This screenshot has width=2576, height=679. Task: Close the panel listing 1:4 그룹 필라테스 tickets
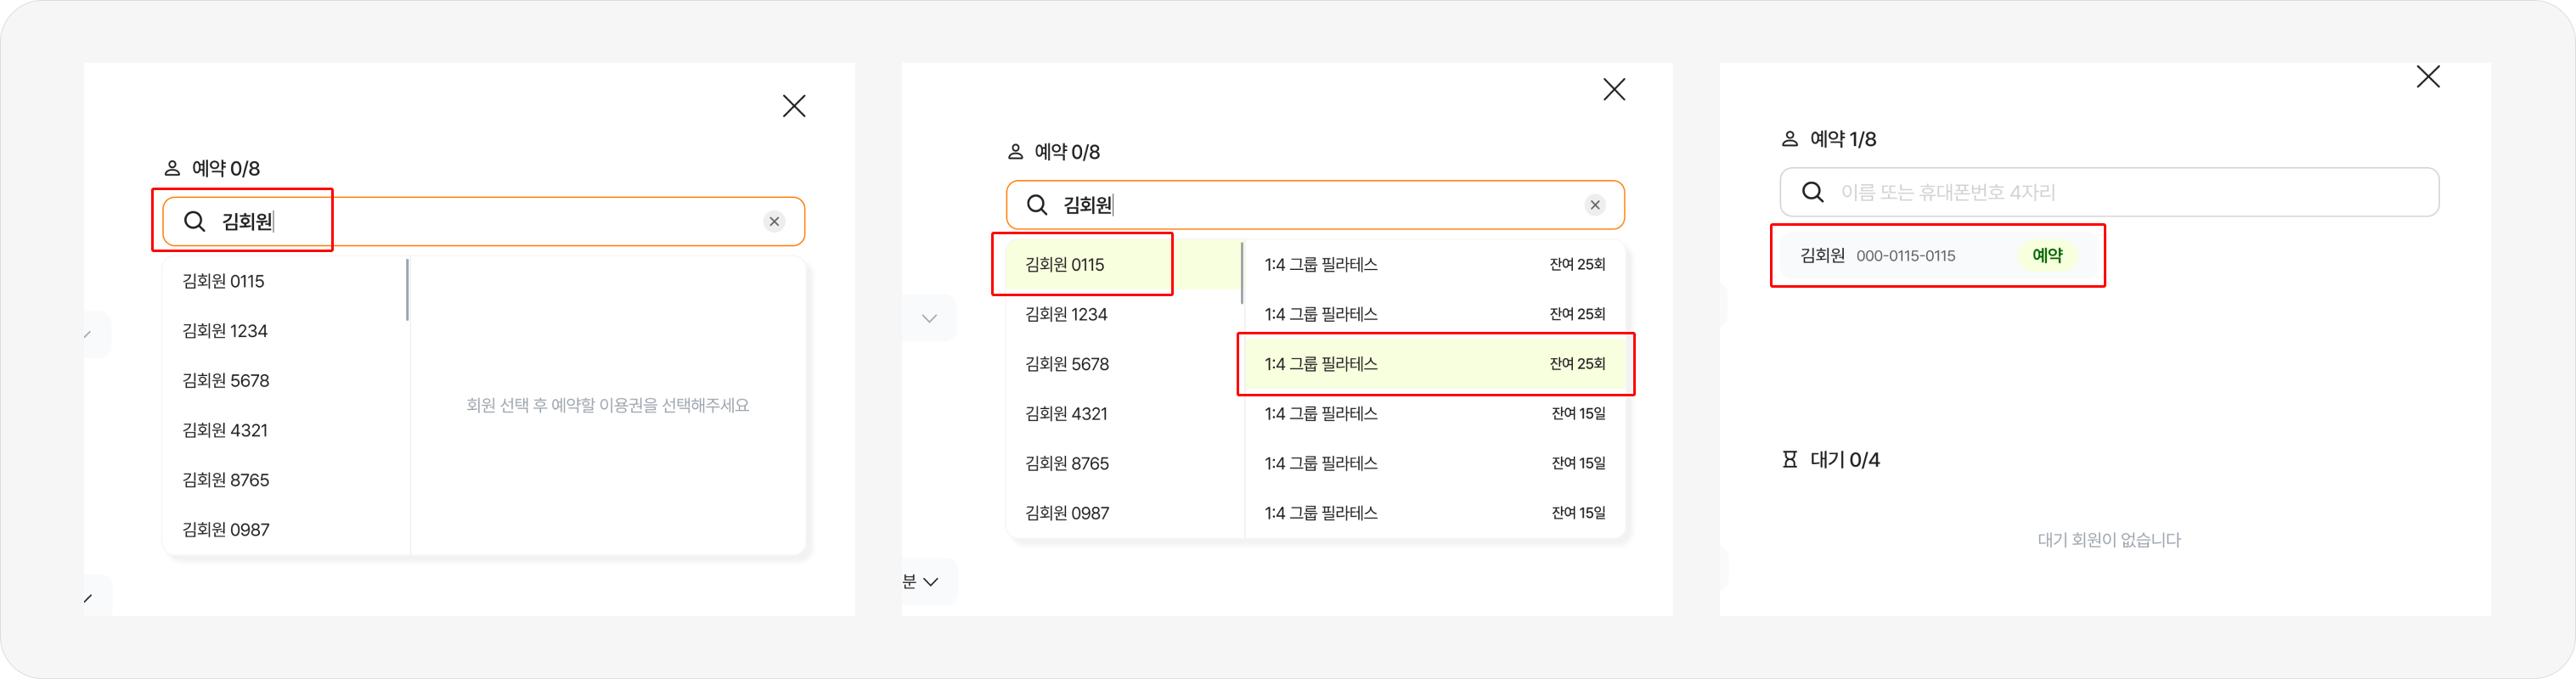[x=1614, y=90]
